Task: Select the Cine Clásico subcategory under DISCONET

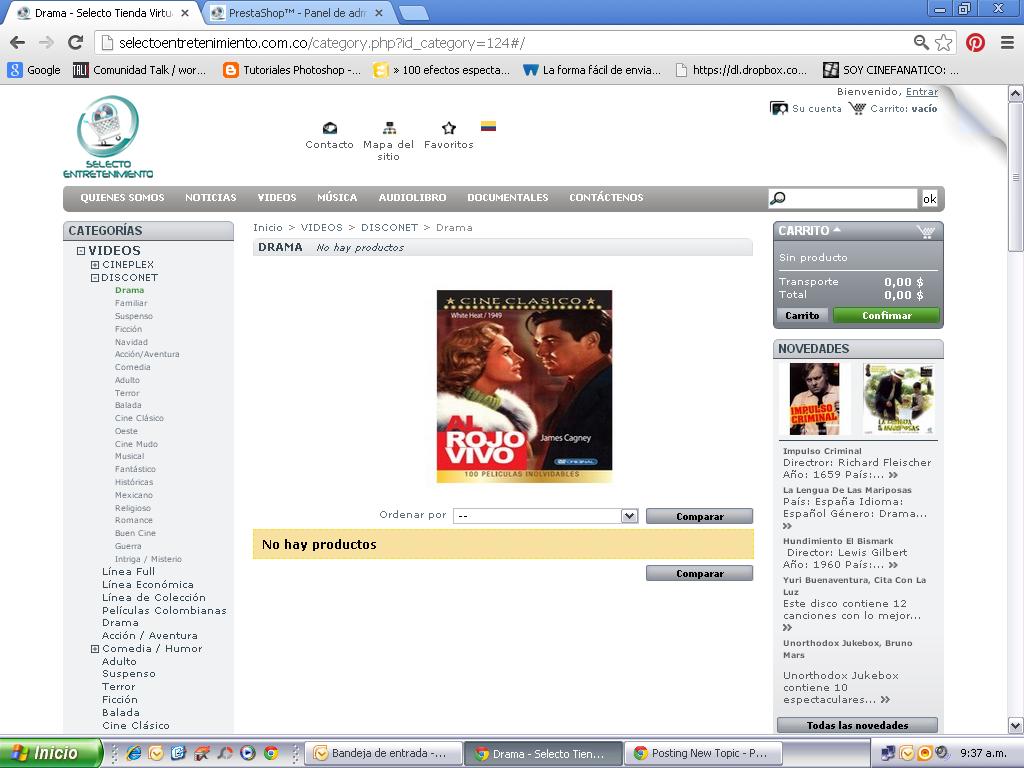Action: (139, 419)
